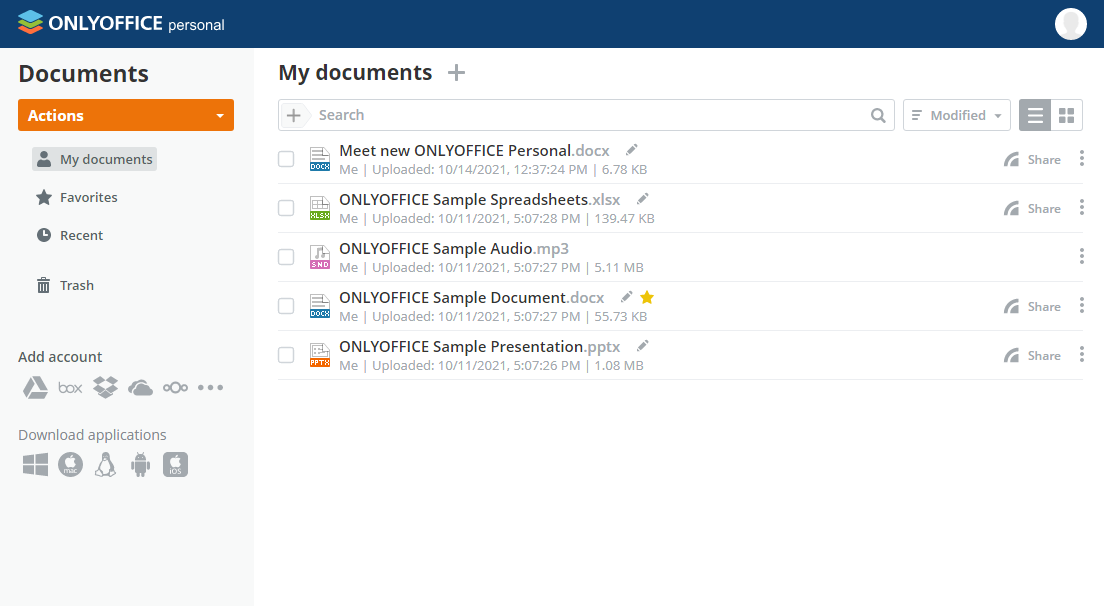
Task: Click the gold favorite star on Sample Document
Action: 647,297
